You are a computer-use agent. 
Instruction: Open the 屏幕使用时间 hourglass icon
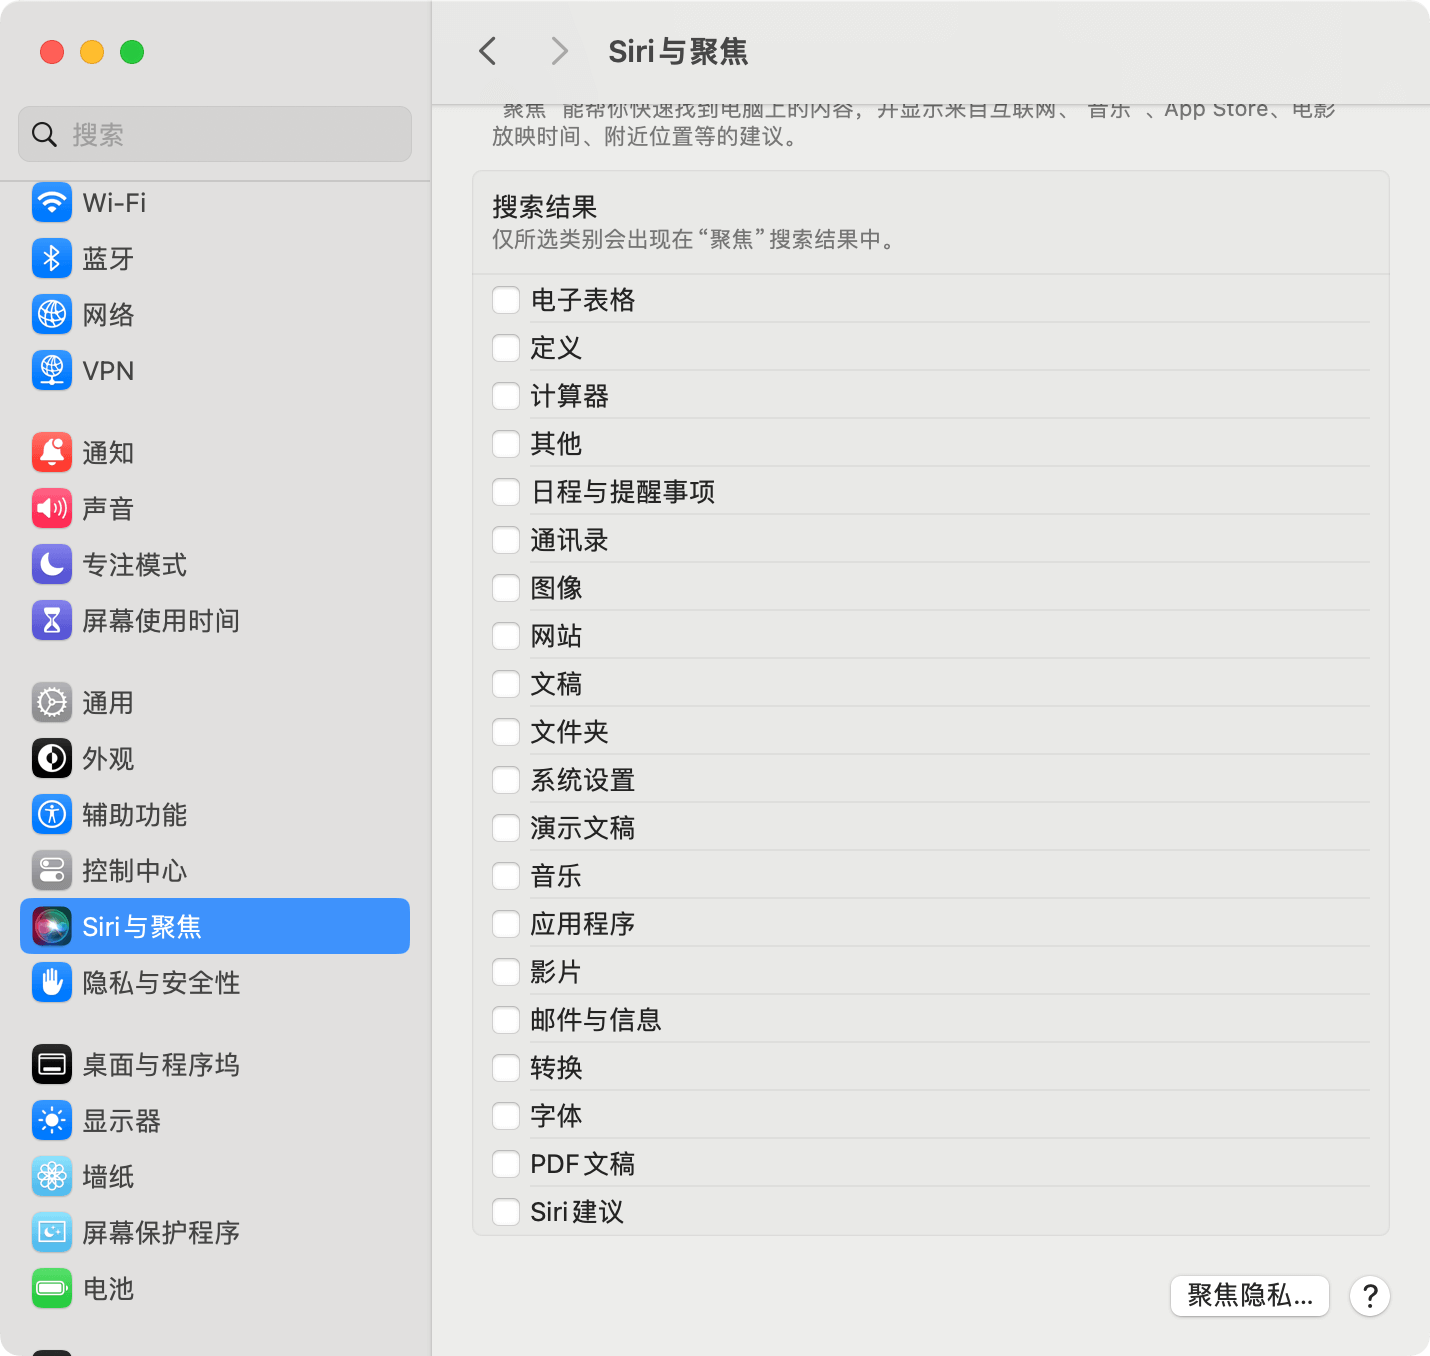[52, 621]
